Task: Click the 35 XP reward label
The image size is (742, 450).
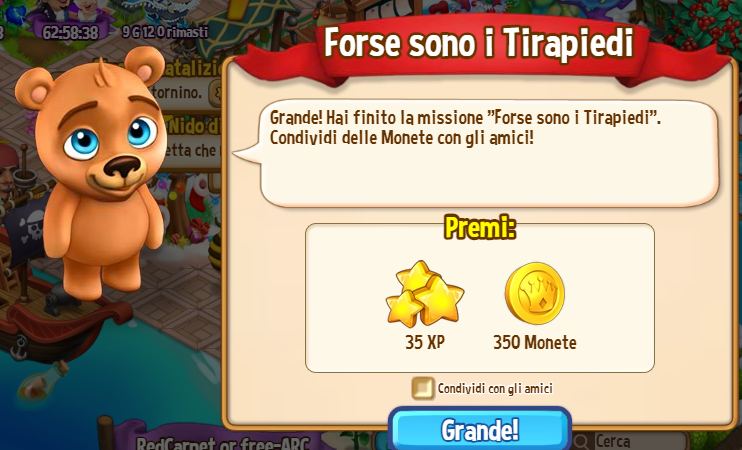Action: point(424,342)
